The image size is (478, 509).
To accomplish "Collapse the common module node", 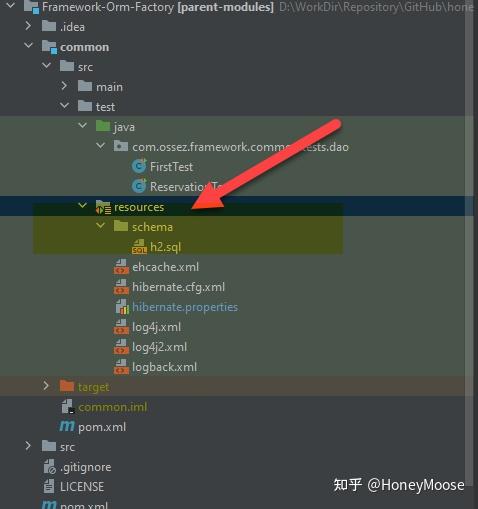I will (x=29, y=46).
